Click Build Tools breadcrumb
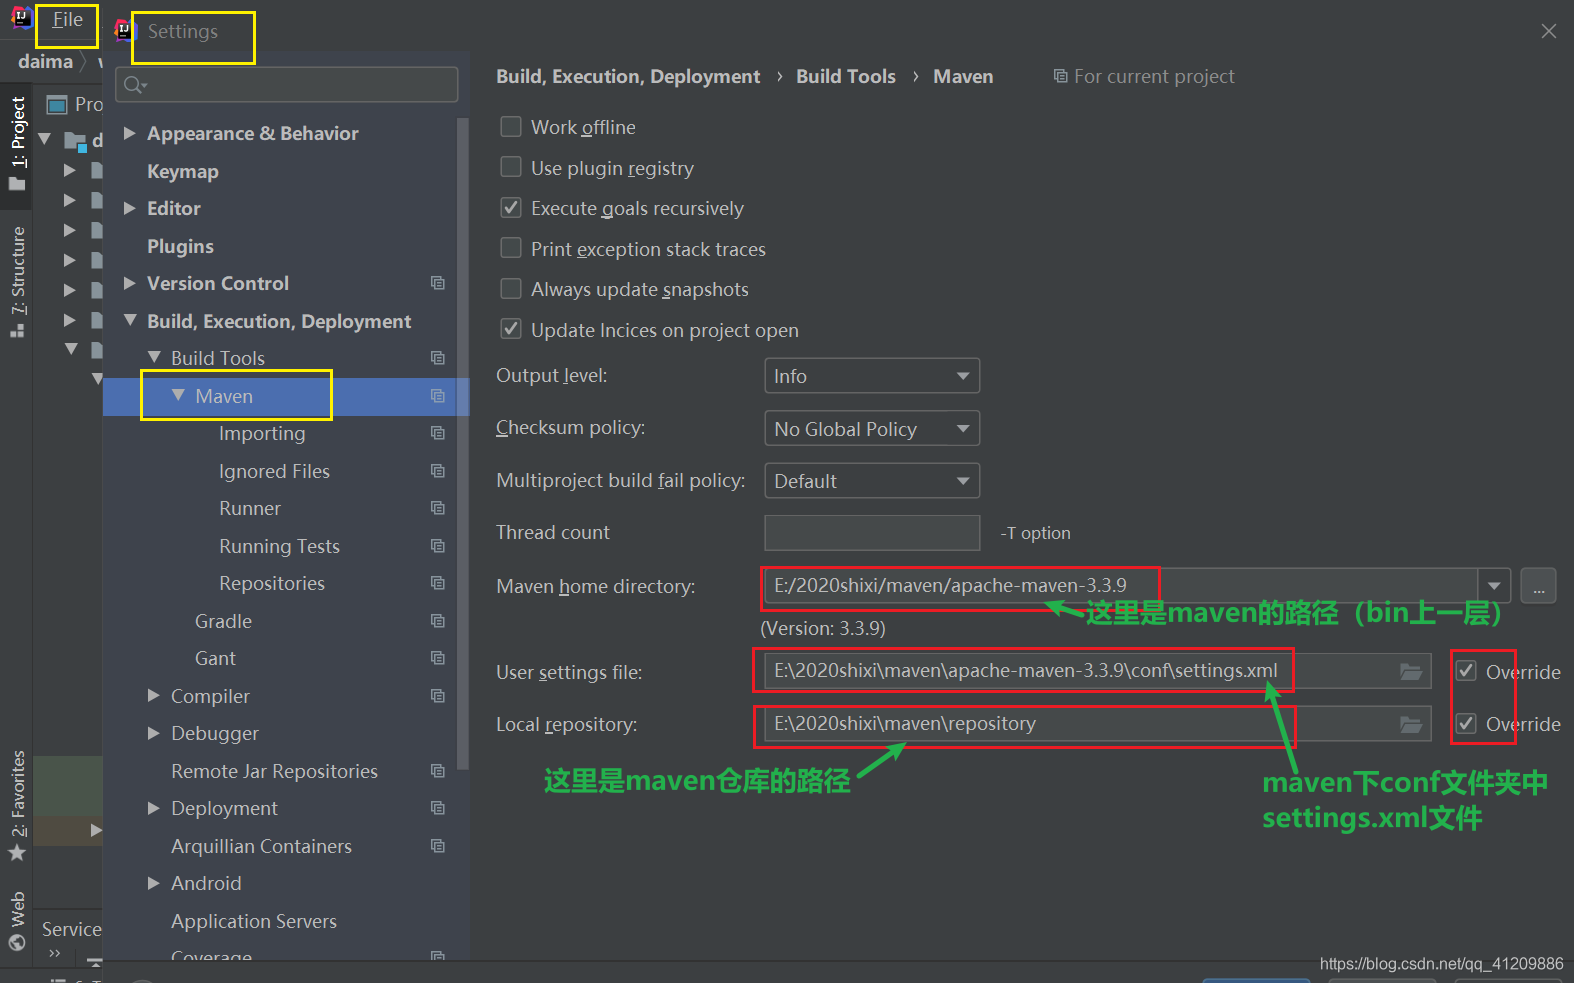 (x=846, y=76)
